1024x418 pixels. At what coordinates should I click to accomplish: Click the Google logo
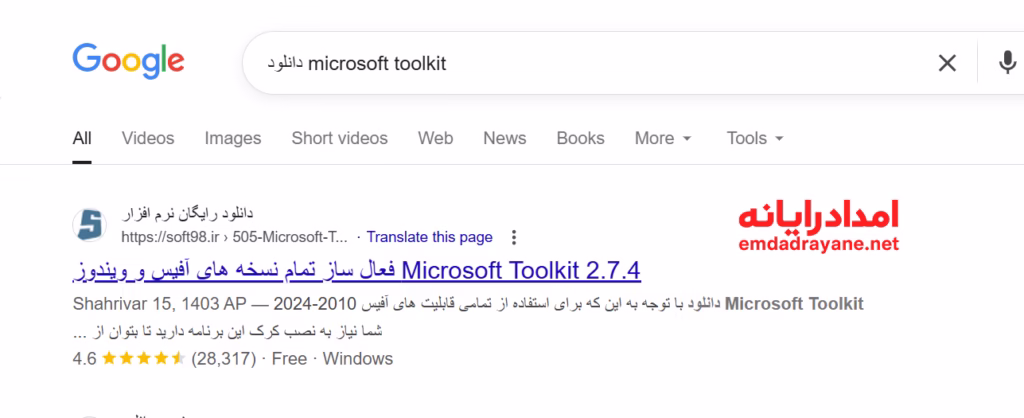point(128,60)
